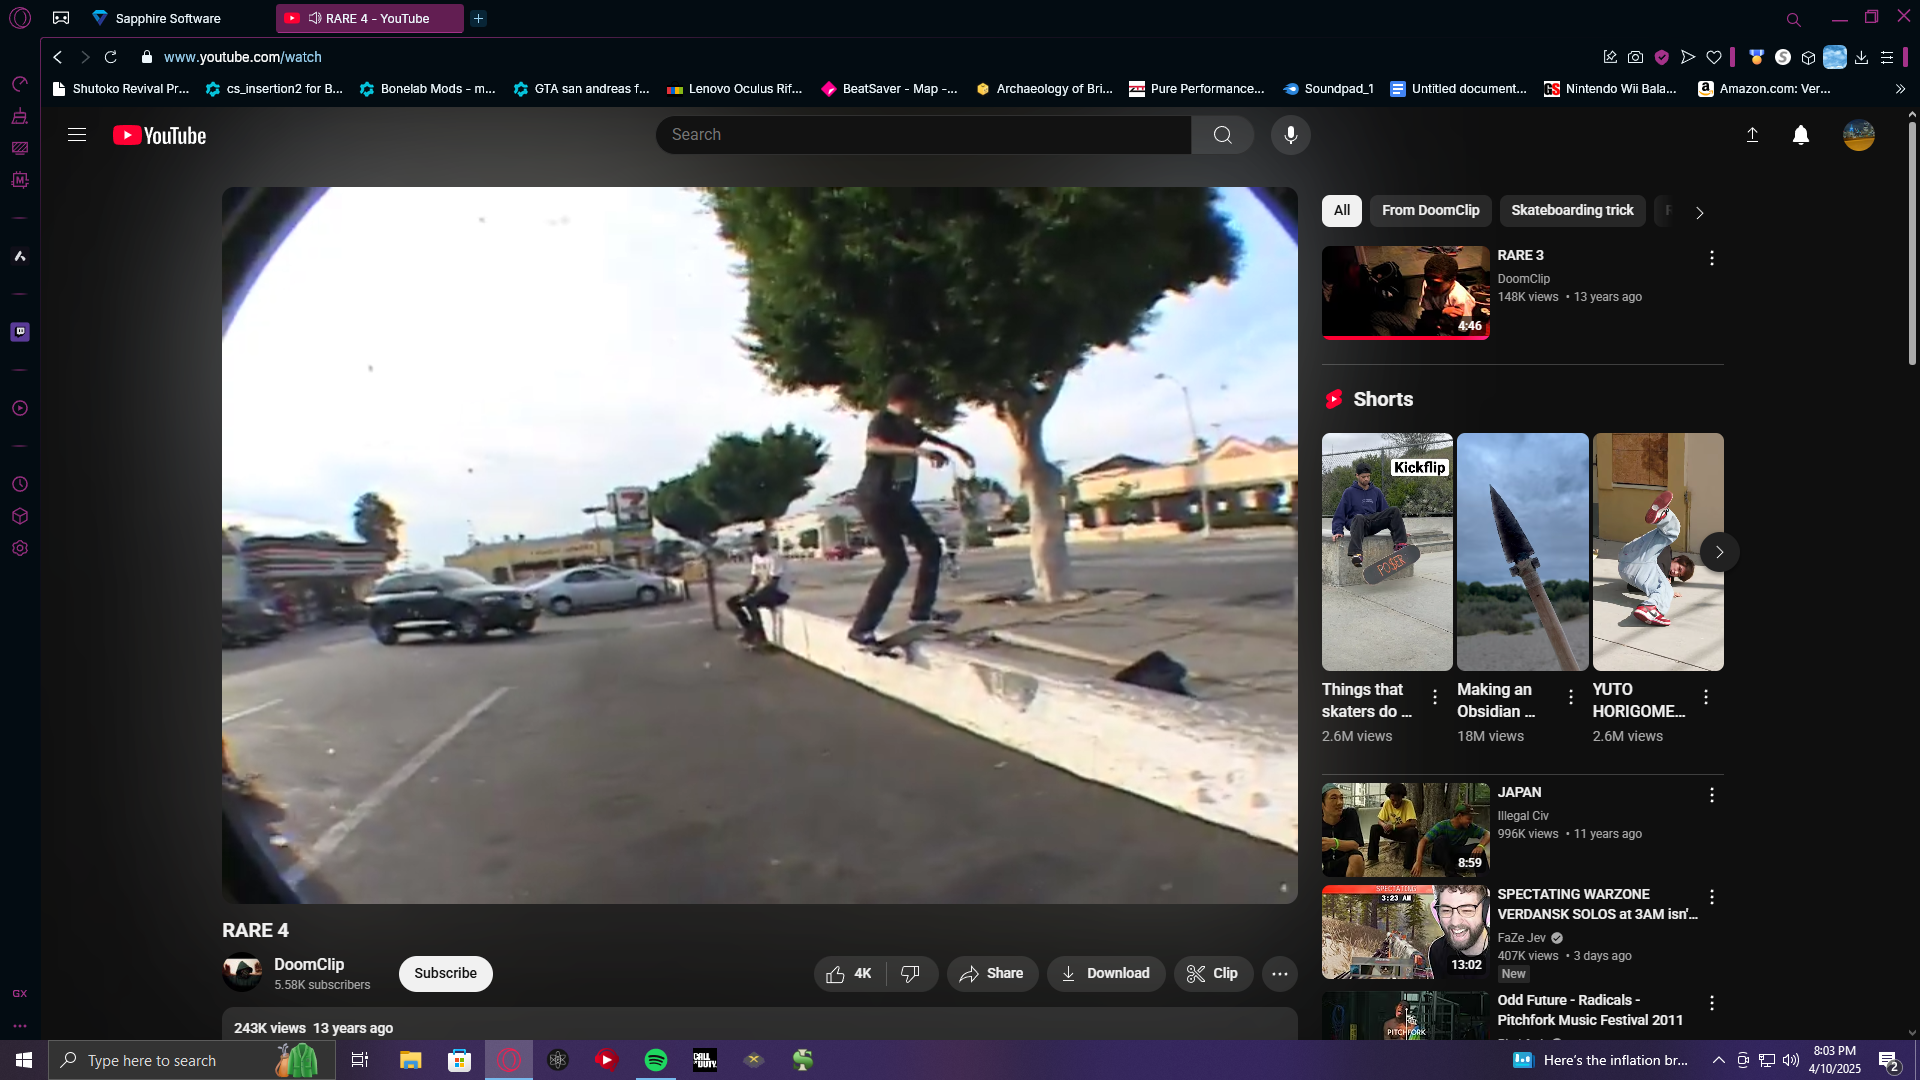Click the page vertical scrollbar
The height and width of the screenshot is (1080, 1920).
point(1911,245)
